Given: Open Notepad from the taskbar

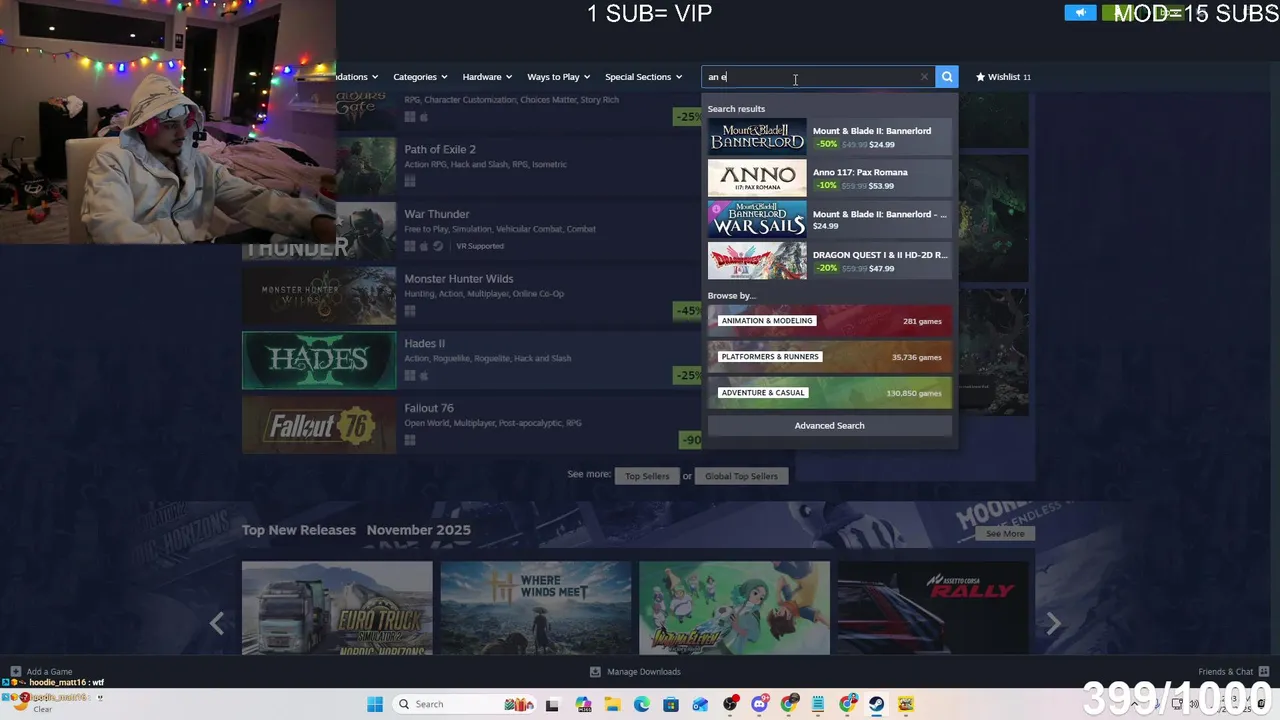Looking at the screenshot, I should pyautogui.click(x=818, y=704).
